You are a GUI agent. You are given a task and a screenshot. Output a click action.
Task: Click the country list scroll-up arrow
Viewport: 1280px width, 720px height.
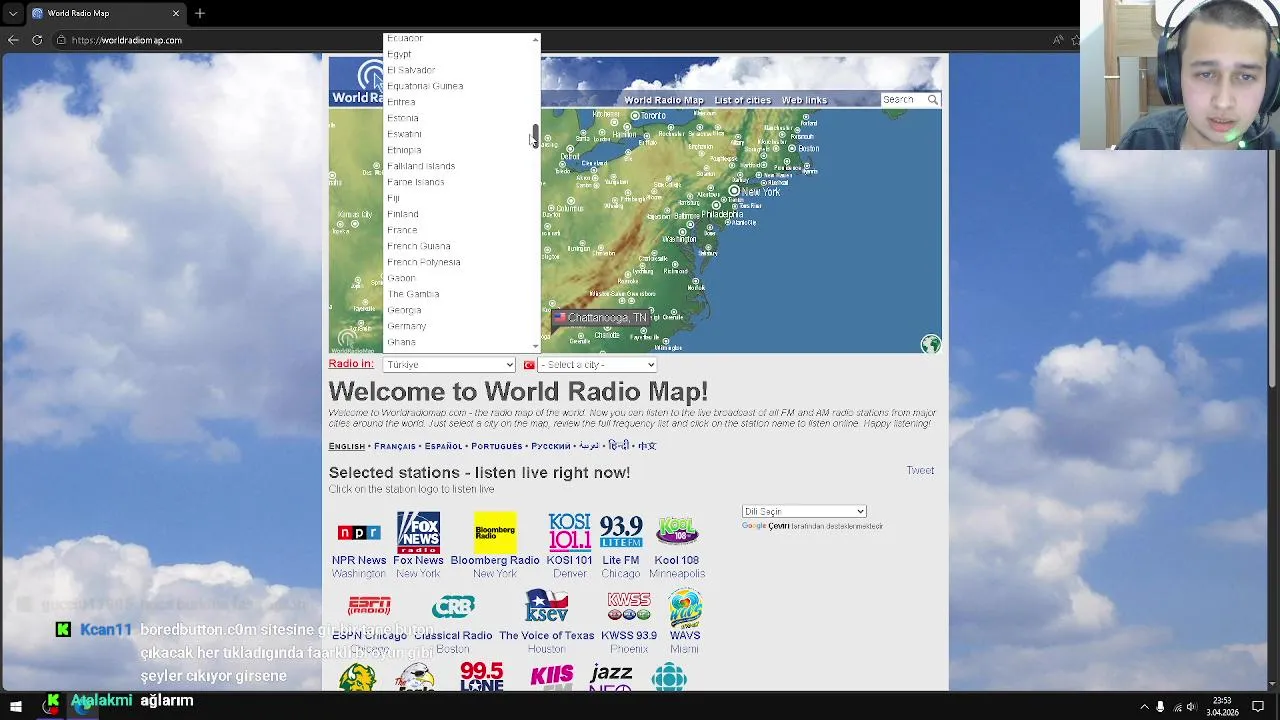535,40
